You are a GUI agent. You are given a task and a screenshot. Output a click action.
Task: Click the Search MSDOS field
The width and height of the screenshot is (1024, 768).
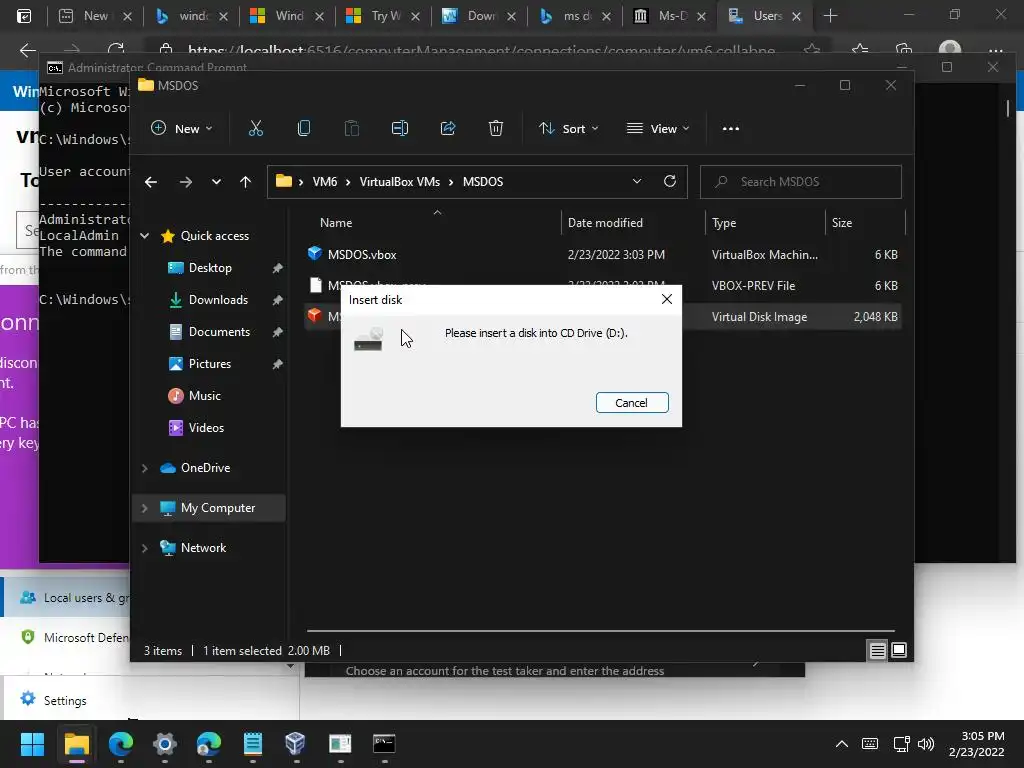[801, 182]
